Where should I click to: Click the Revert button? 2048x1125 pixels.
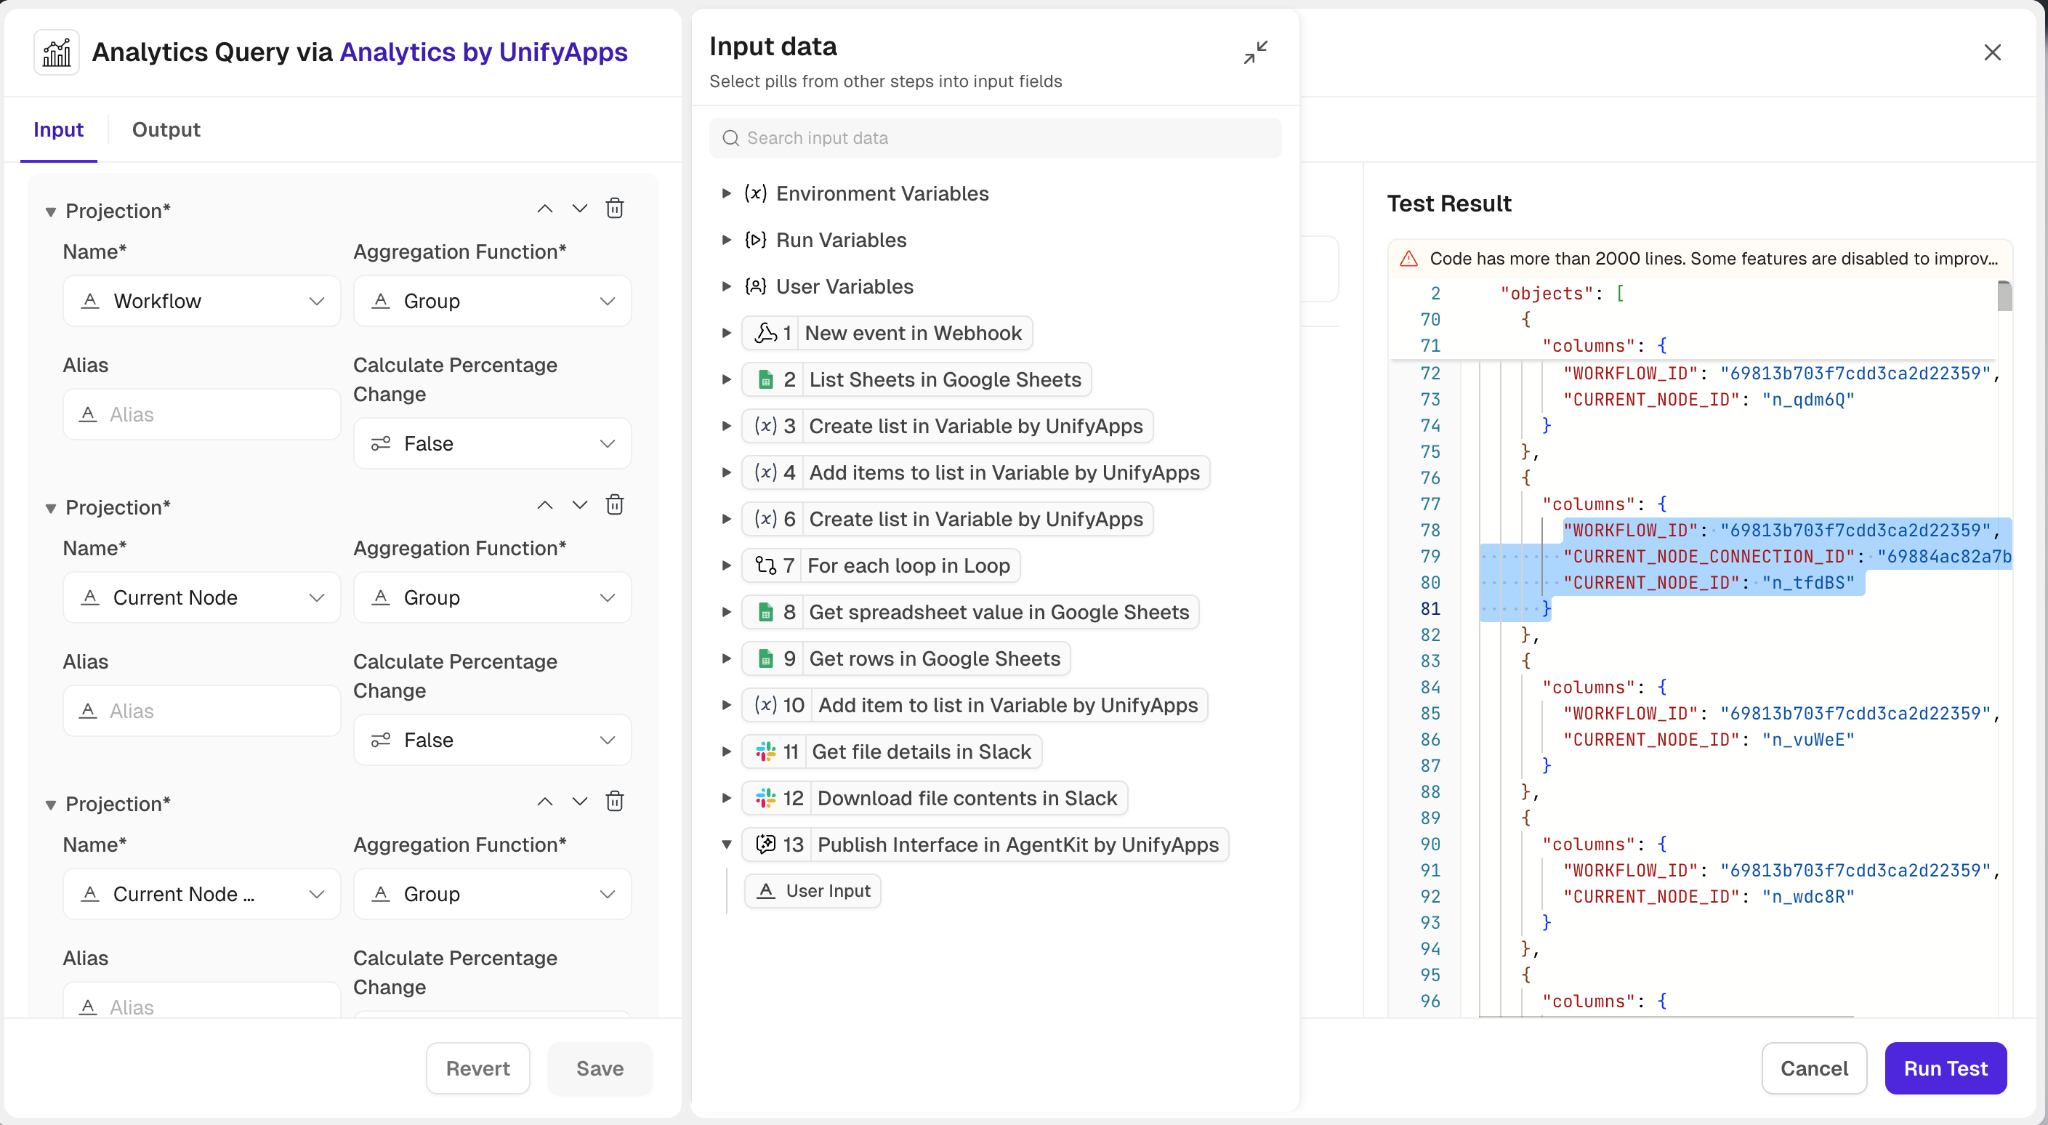pos(478,1068)
